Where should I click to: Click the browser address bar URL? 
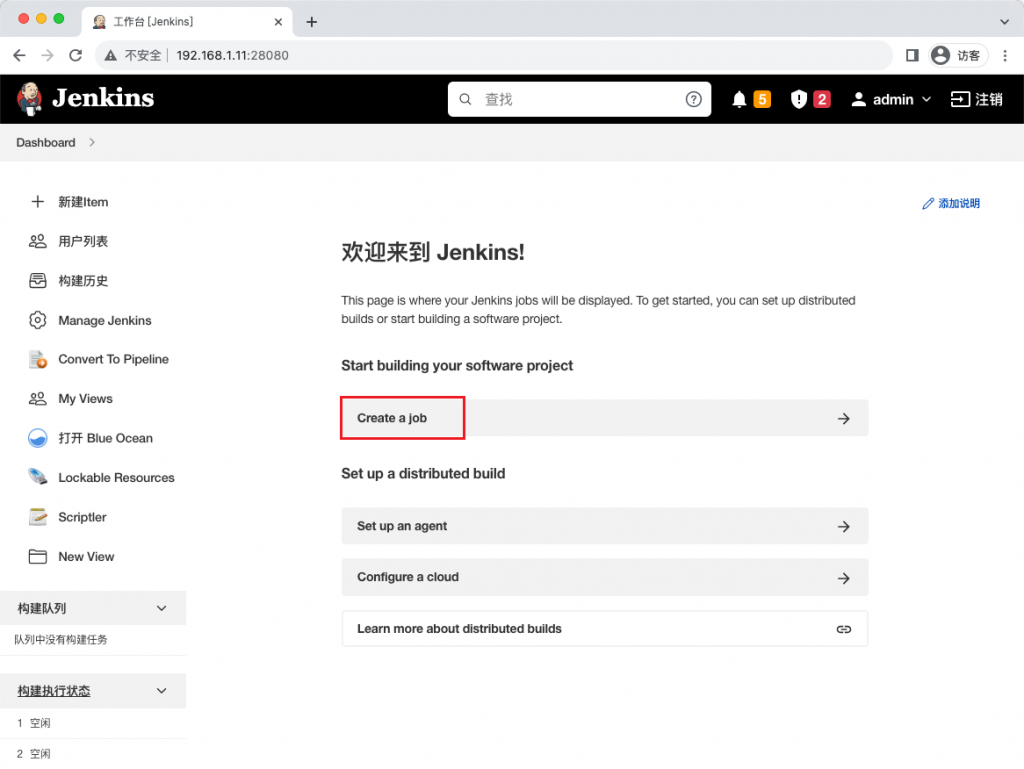click(232, 55)
